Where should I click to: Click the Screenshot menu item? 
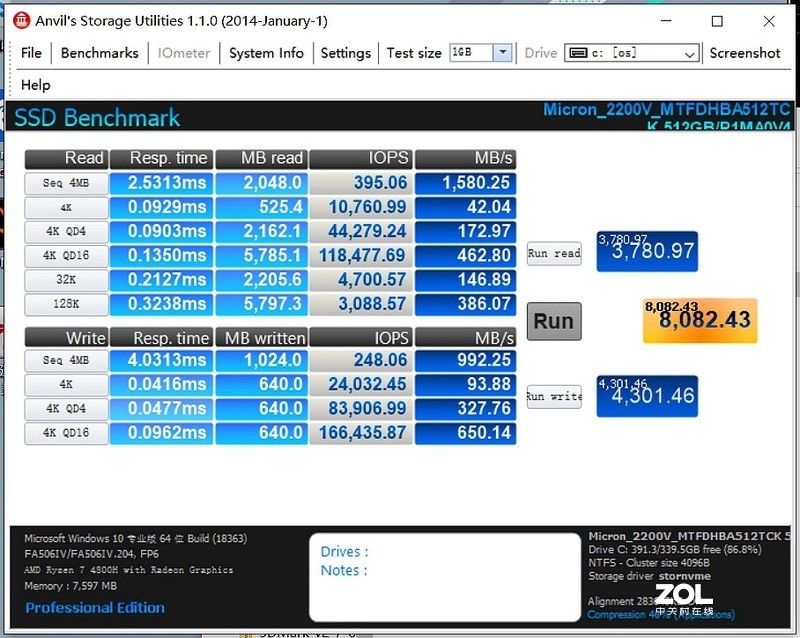point(744,53)
